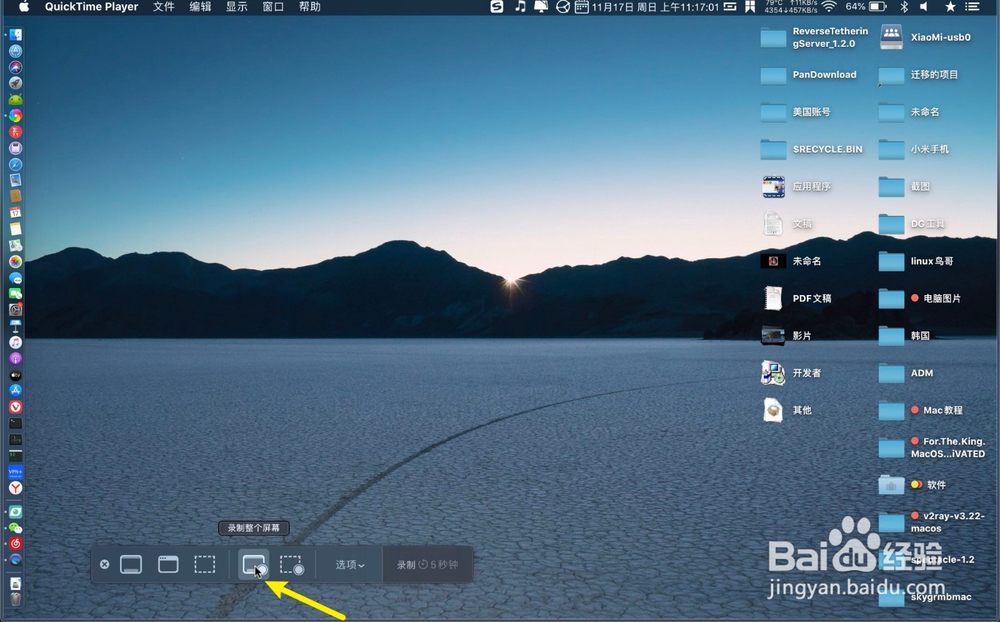The image size is (1000, 622).
Task: Open Notification Center list icon
Action: click(x=973, y=6)
